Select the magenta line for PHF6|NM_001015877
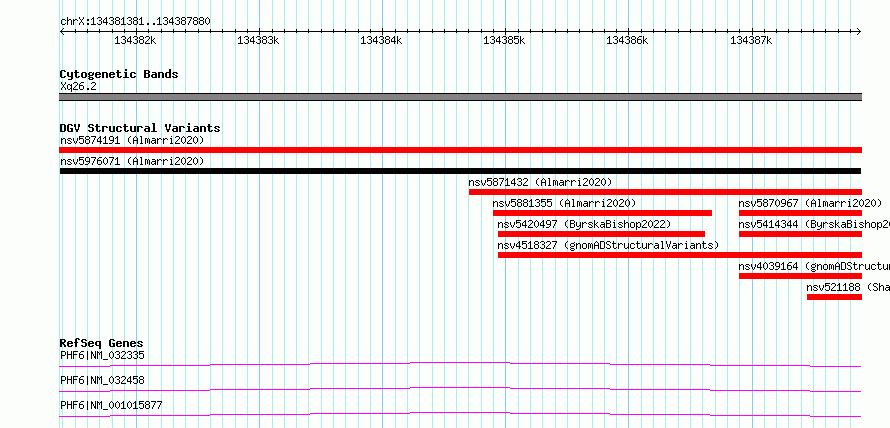Viewport: 890px width, 428px height. 460,414
